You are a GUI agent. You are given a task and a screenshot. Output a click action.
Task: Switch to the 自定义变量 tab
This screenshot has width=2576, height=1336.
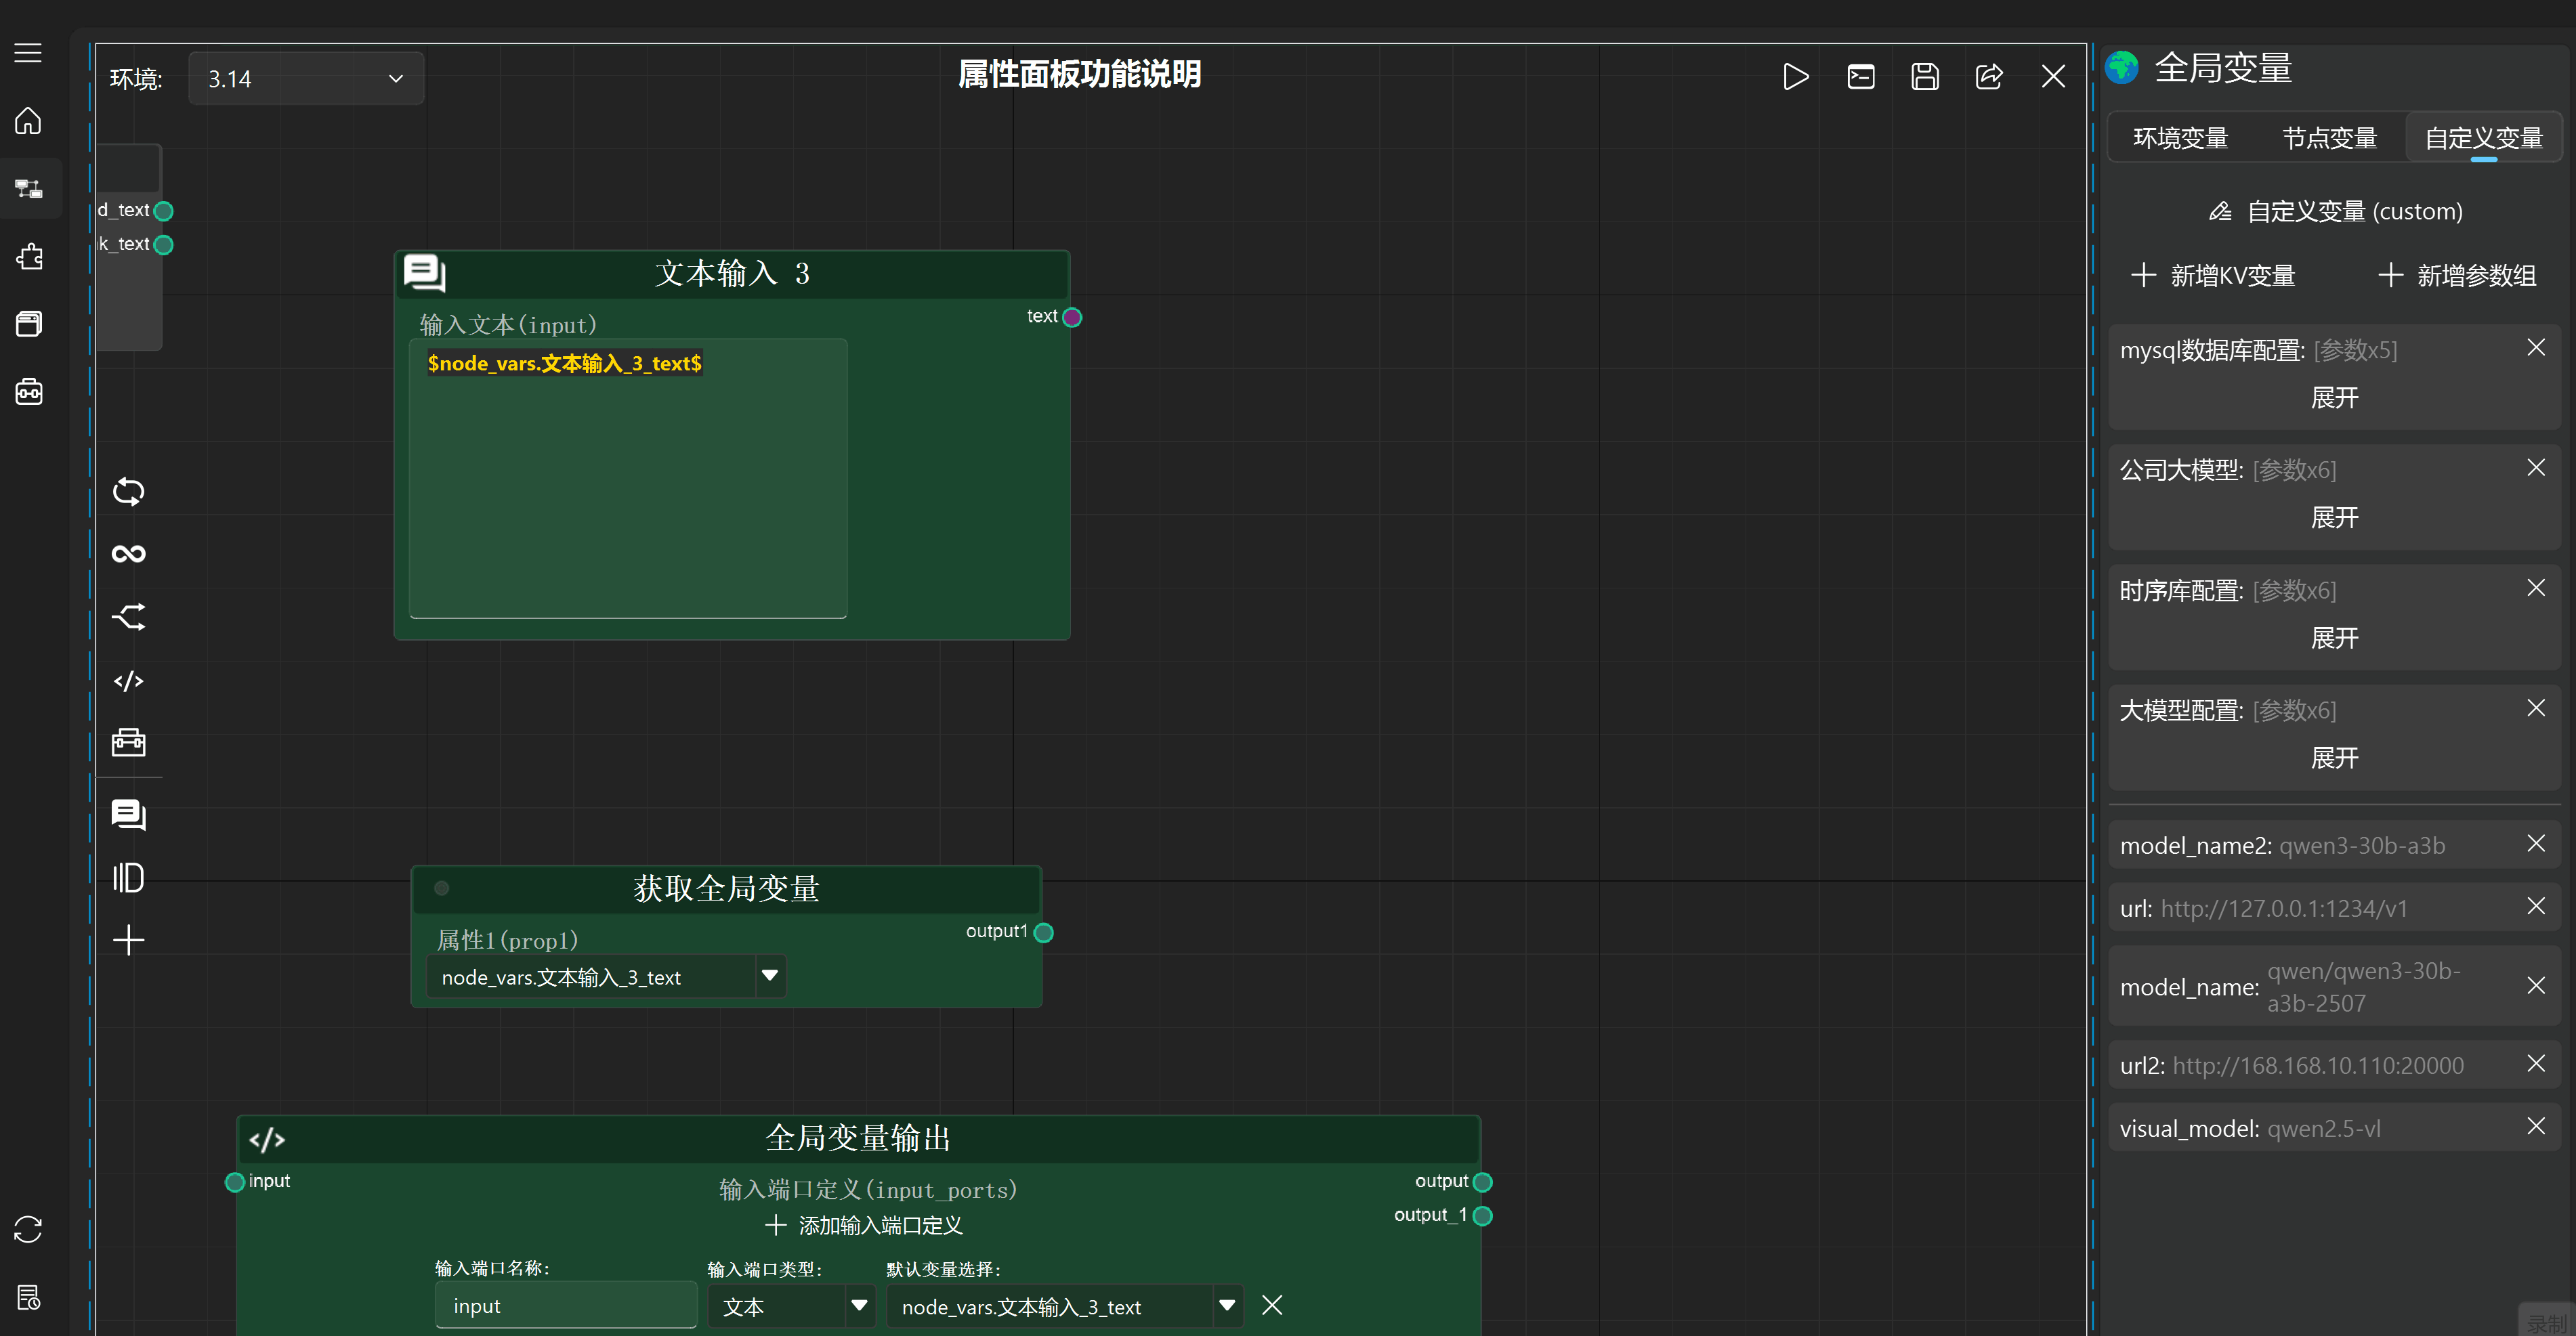click(x=2484, y=138)
